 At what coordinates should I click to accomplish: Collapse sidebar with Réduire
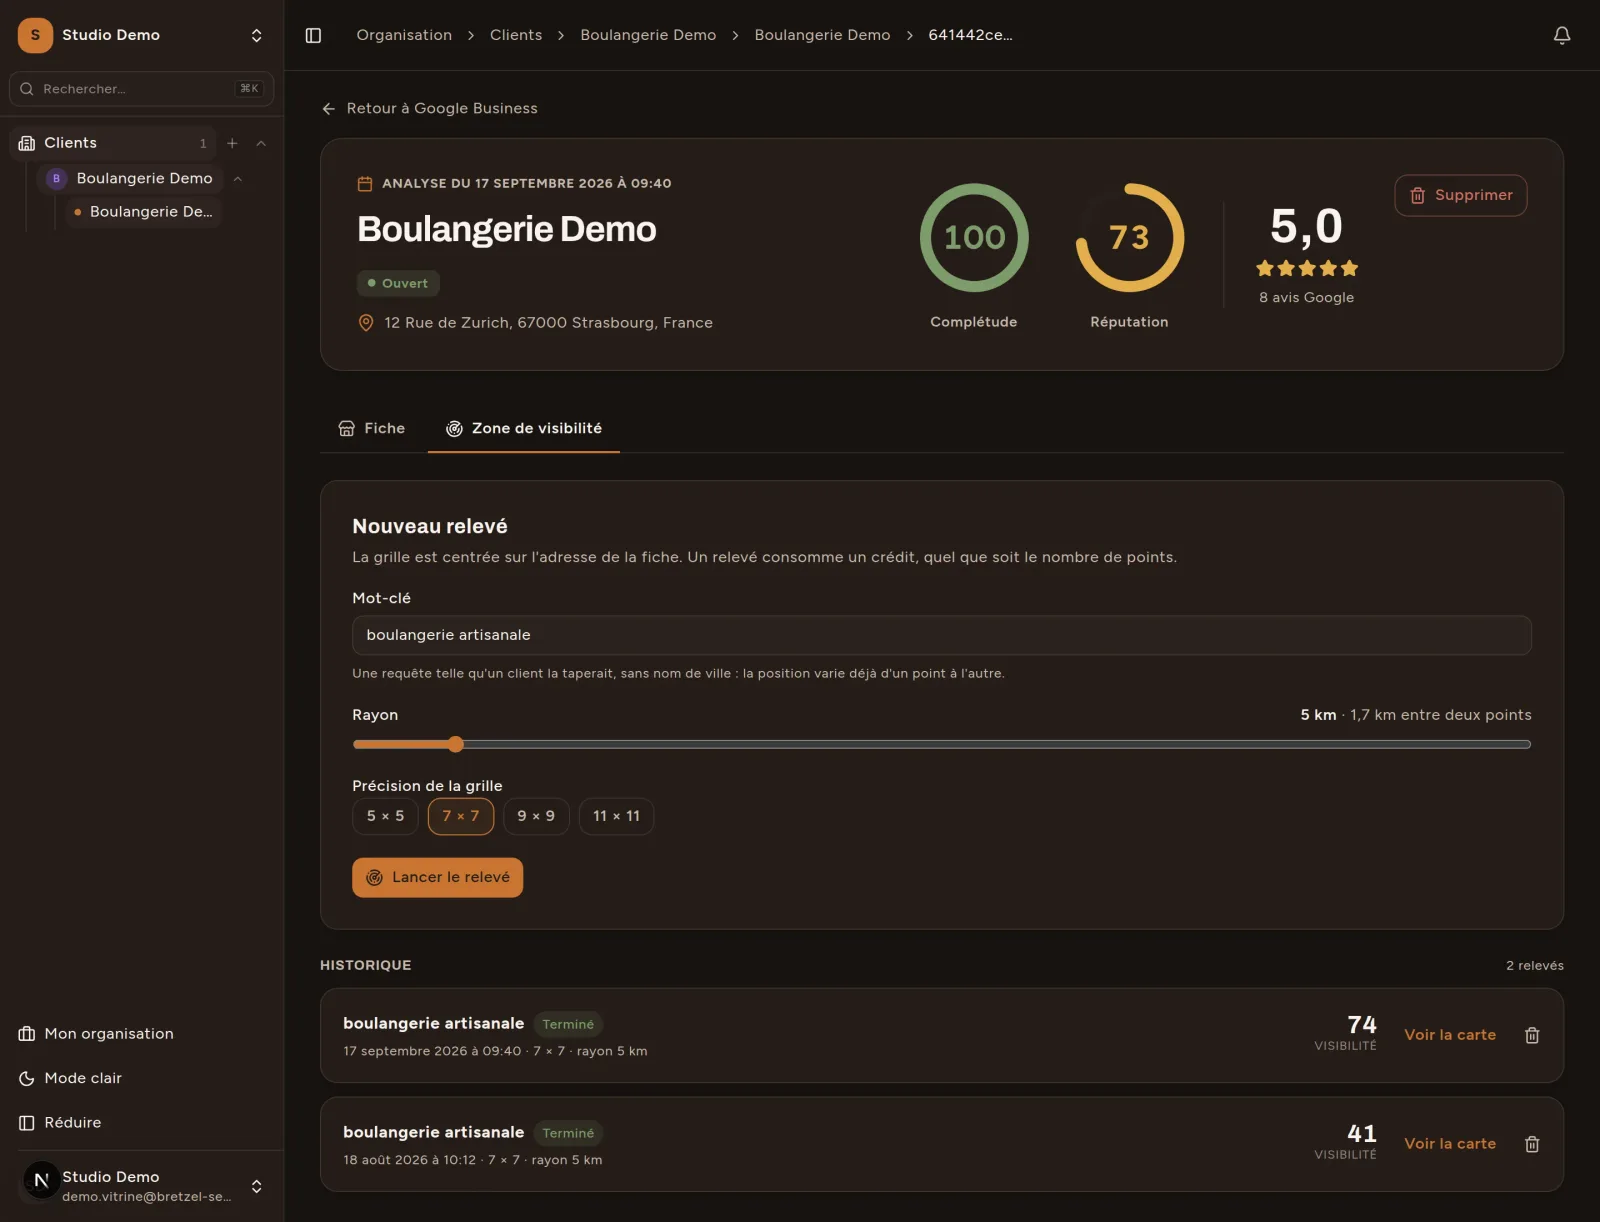click(x=60, y=1122)
